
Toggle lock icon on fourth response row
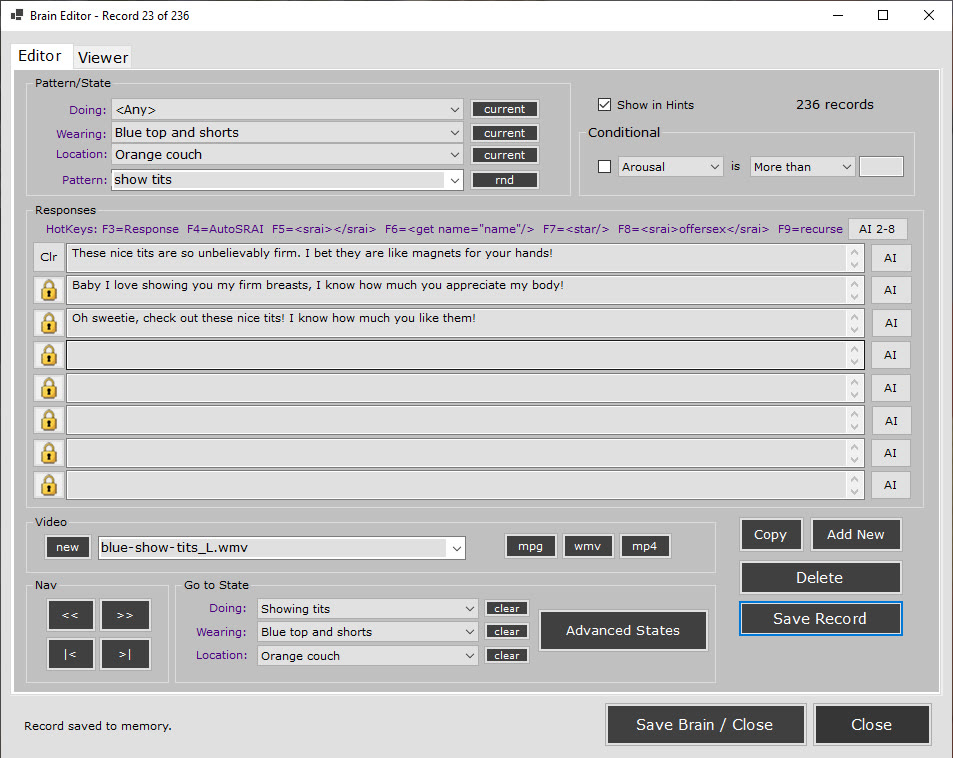coord(49,355)
